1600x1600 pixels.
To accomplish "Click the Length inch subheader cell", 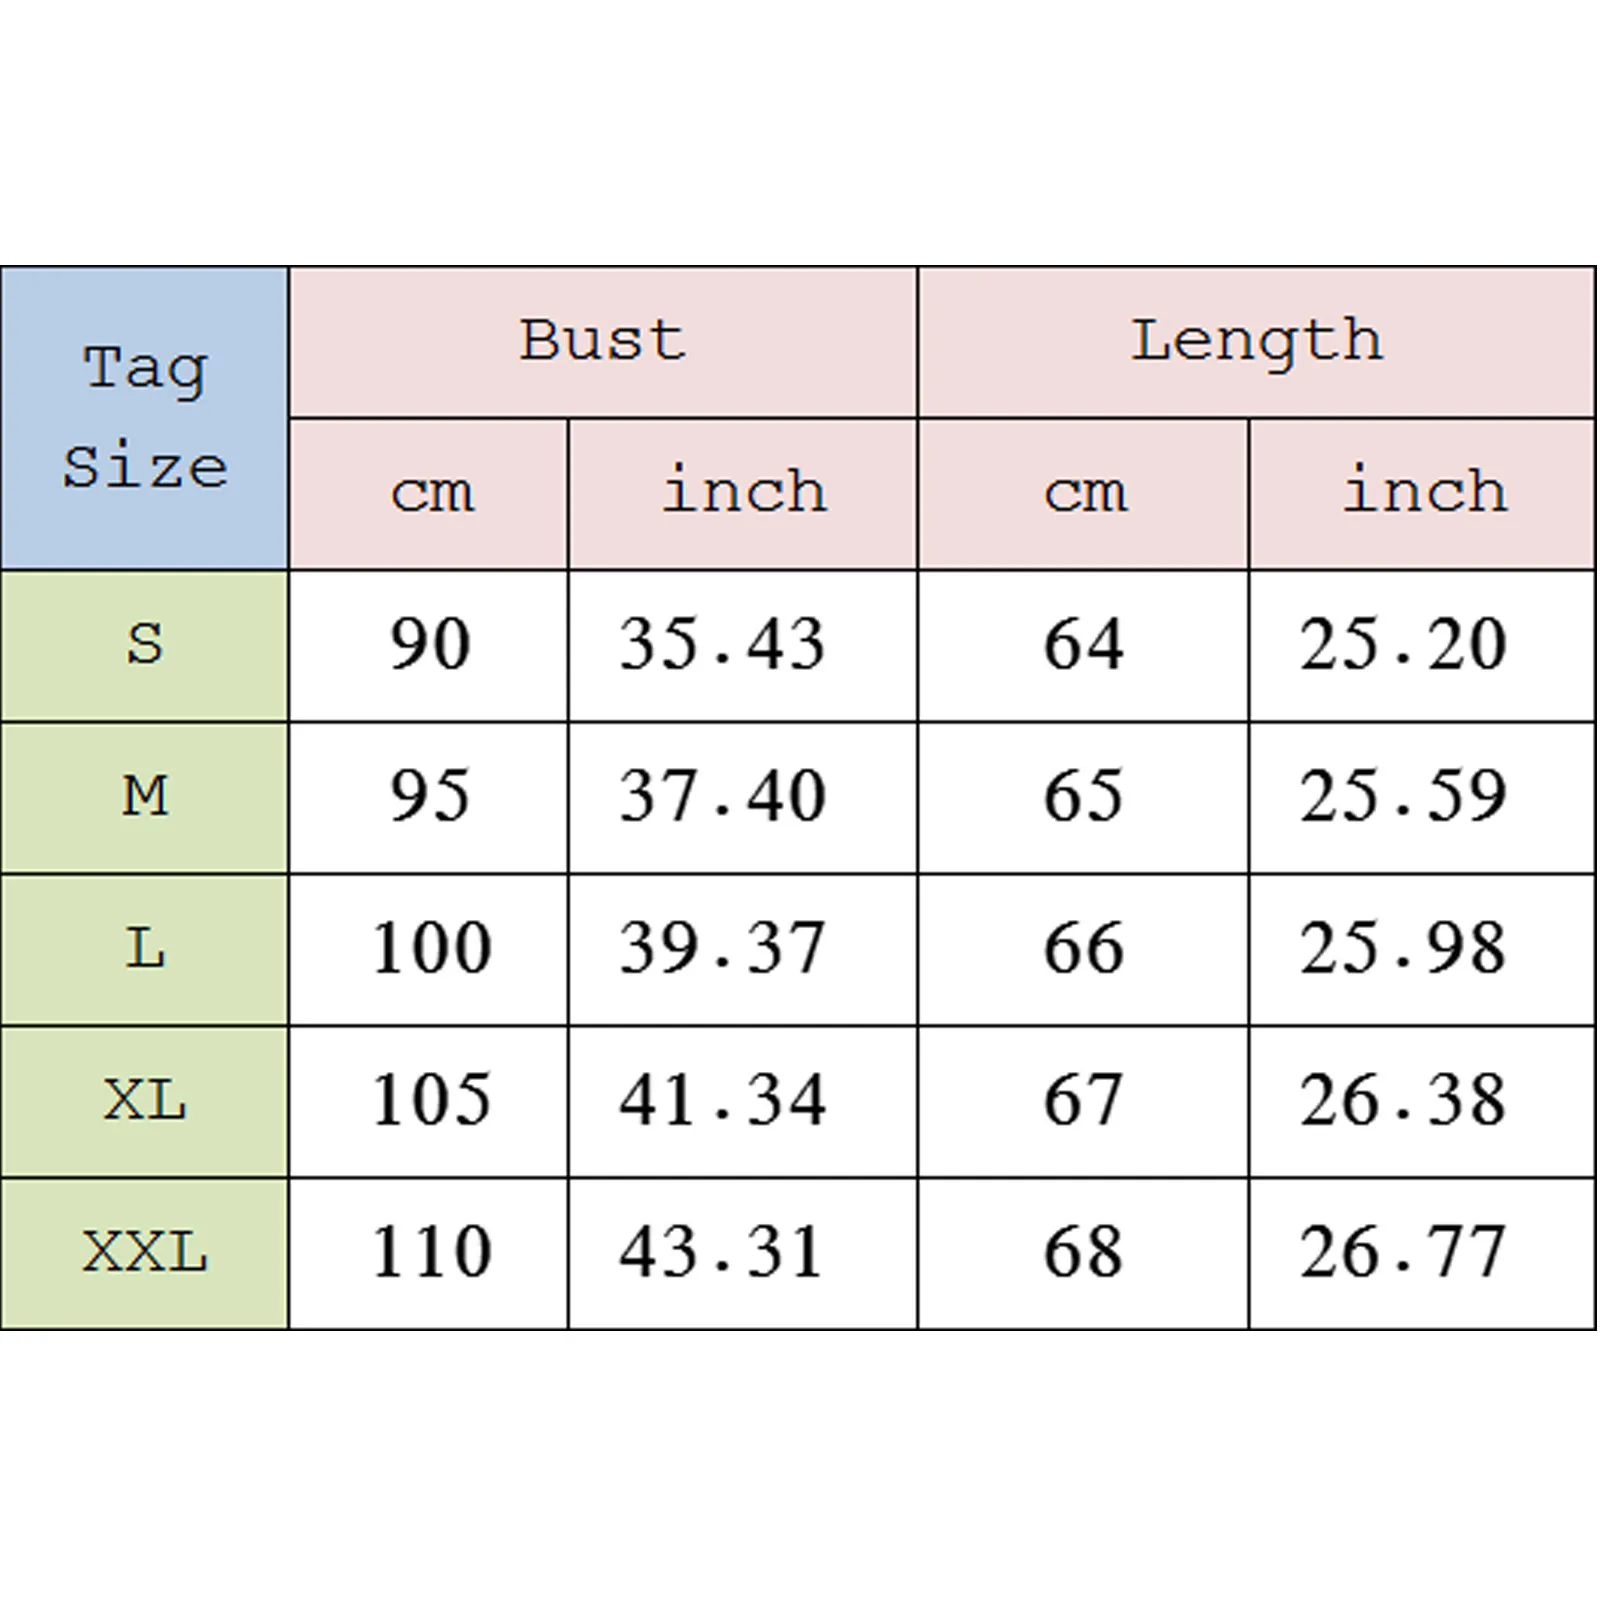I will pyautogui.click(x=1422, y=493).
